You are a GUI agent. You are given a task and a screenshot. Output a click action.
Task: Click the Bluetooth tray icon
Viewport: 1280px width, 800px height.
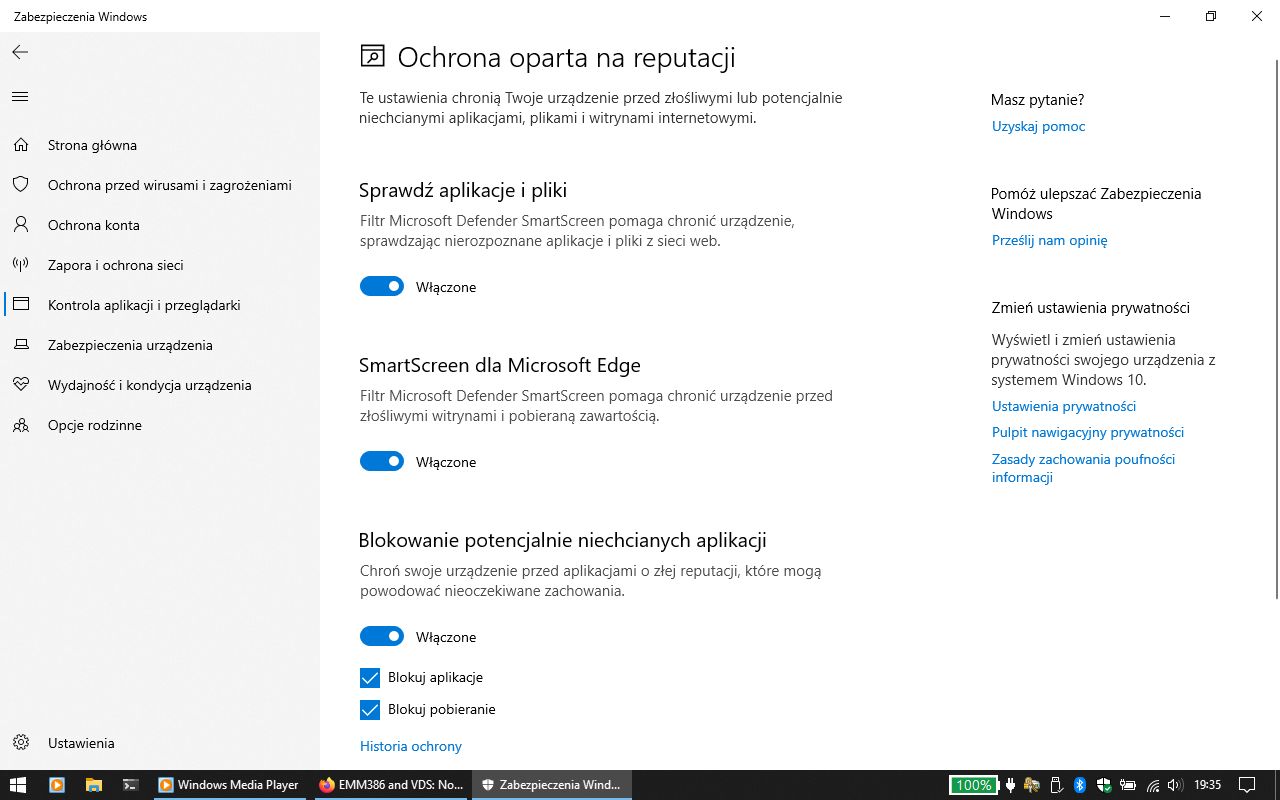point(1080,785)
